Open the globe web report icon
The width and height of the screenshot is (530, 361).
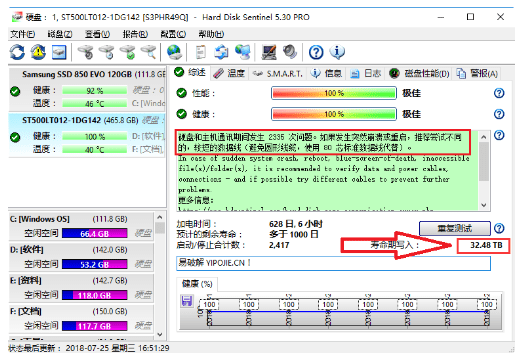pos(174,52)
